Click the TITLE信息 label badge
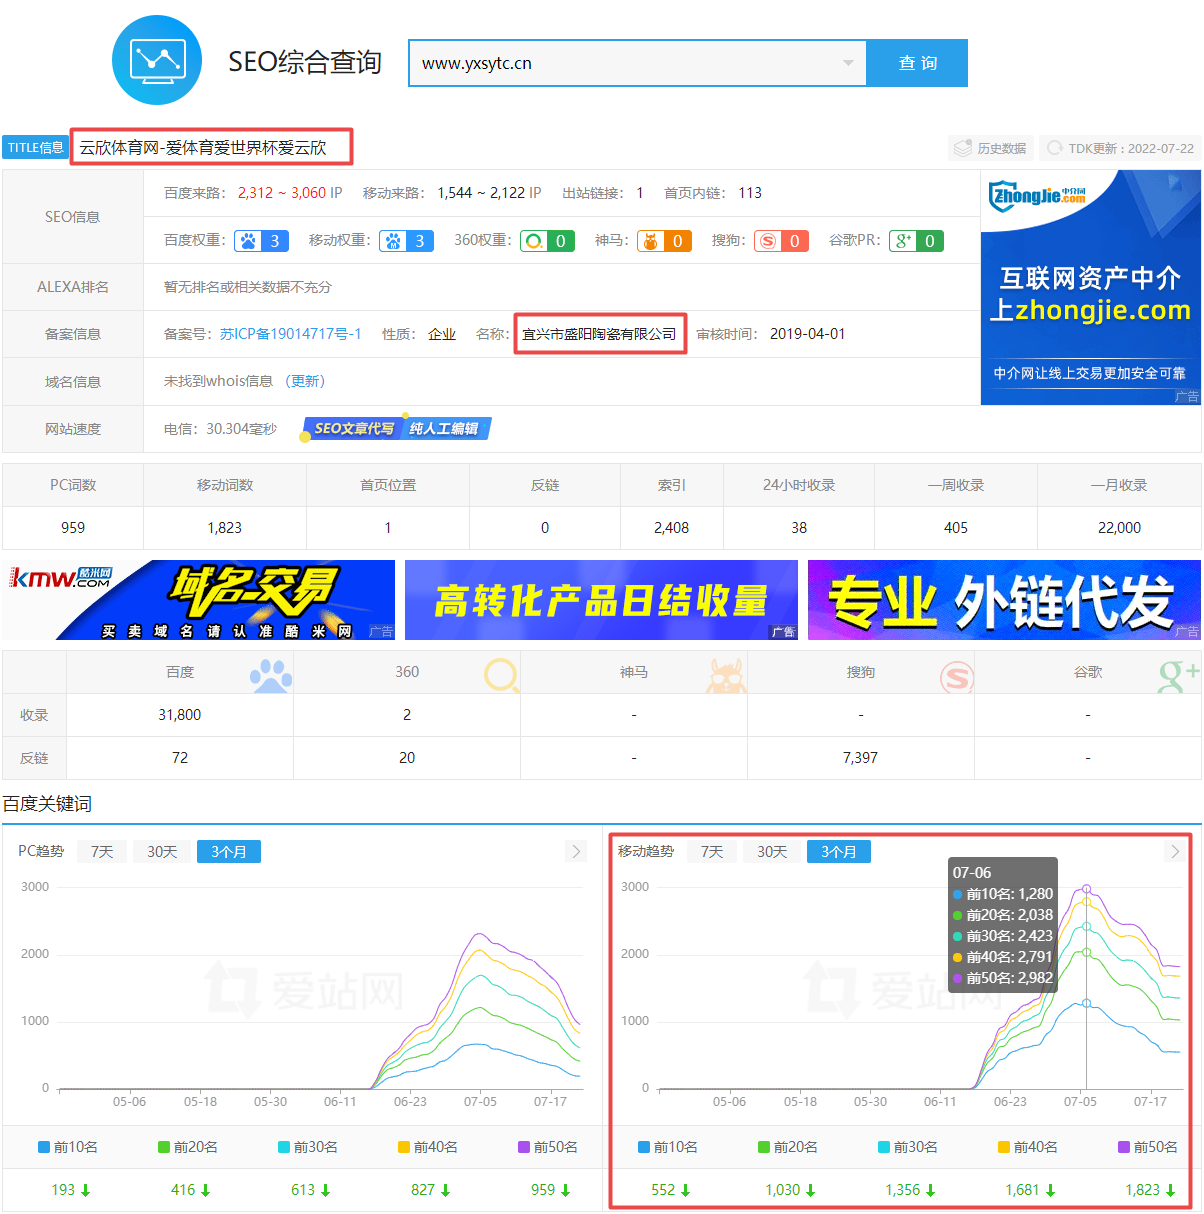Screen dimensions: 1204x1214 (35, 148)
